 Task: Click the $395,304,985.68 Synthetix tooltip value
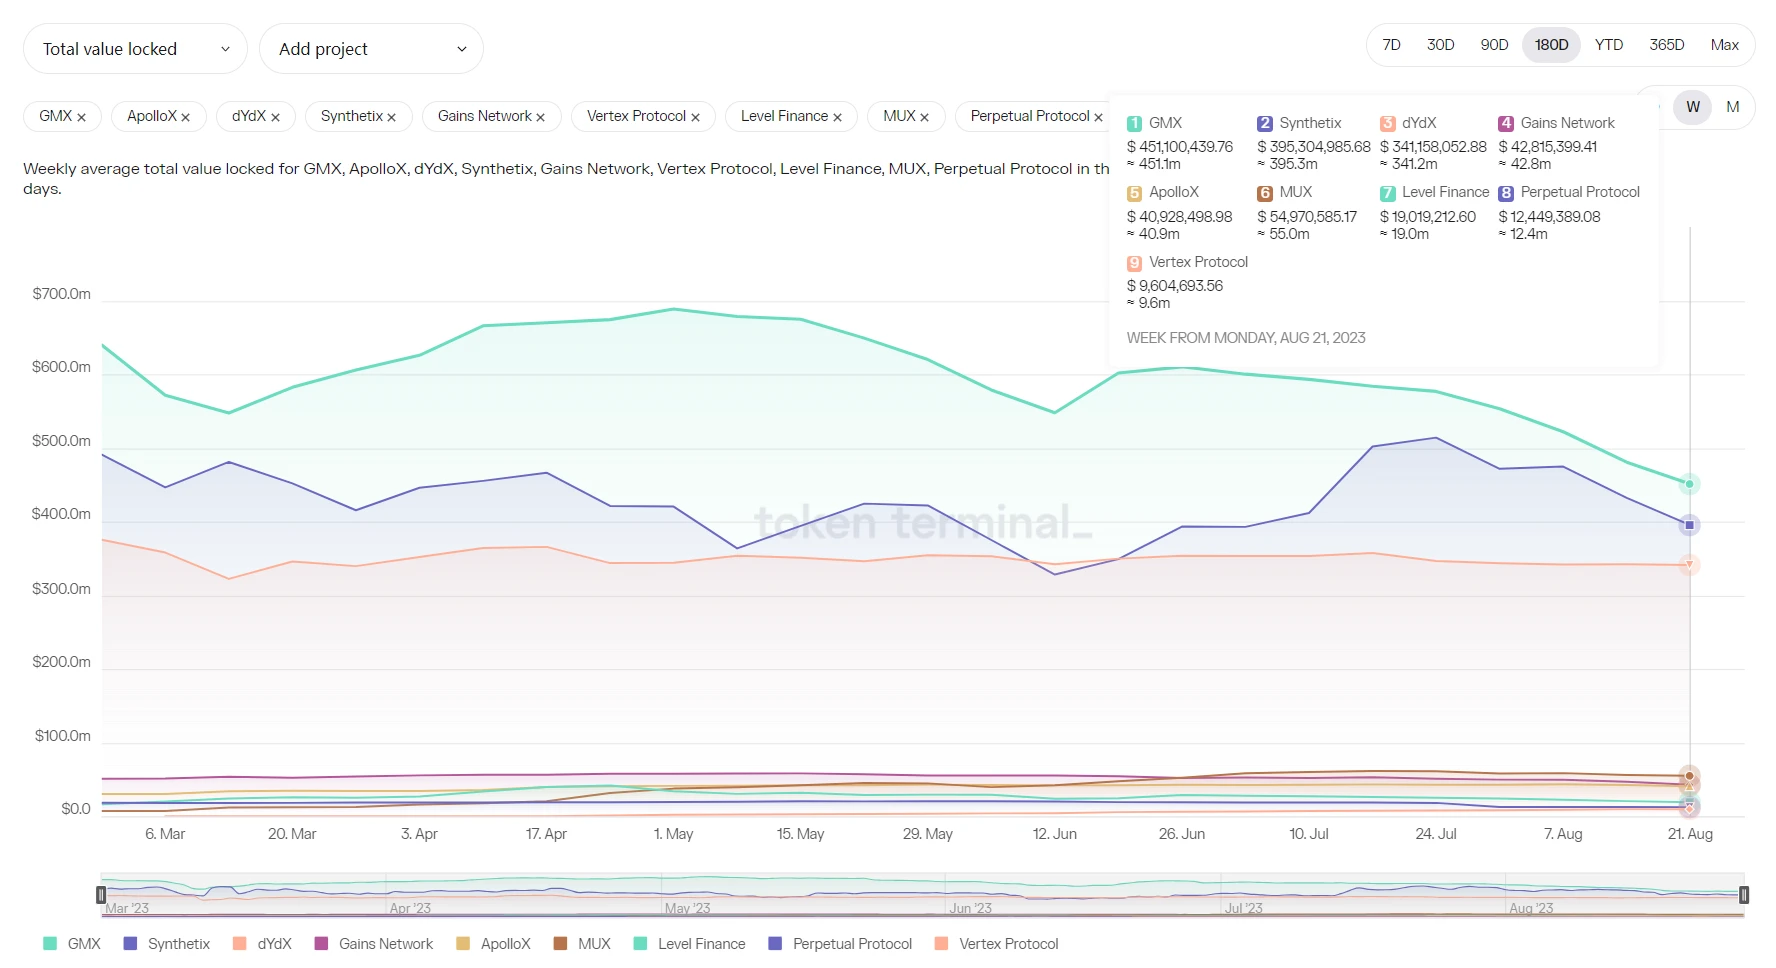click(x=1314, y=147)
